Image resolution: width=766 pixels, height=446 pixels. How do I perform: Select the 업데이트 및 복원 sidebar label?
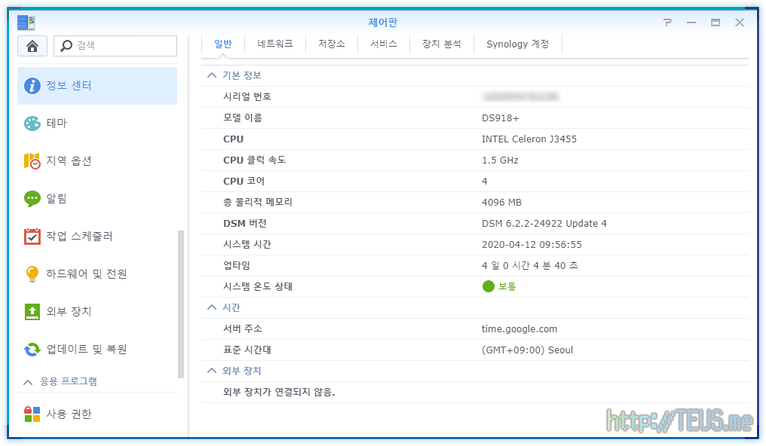pos(86,349)
